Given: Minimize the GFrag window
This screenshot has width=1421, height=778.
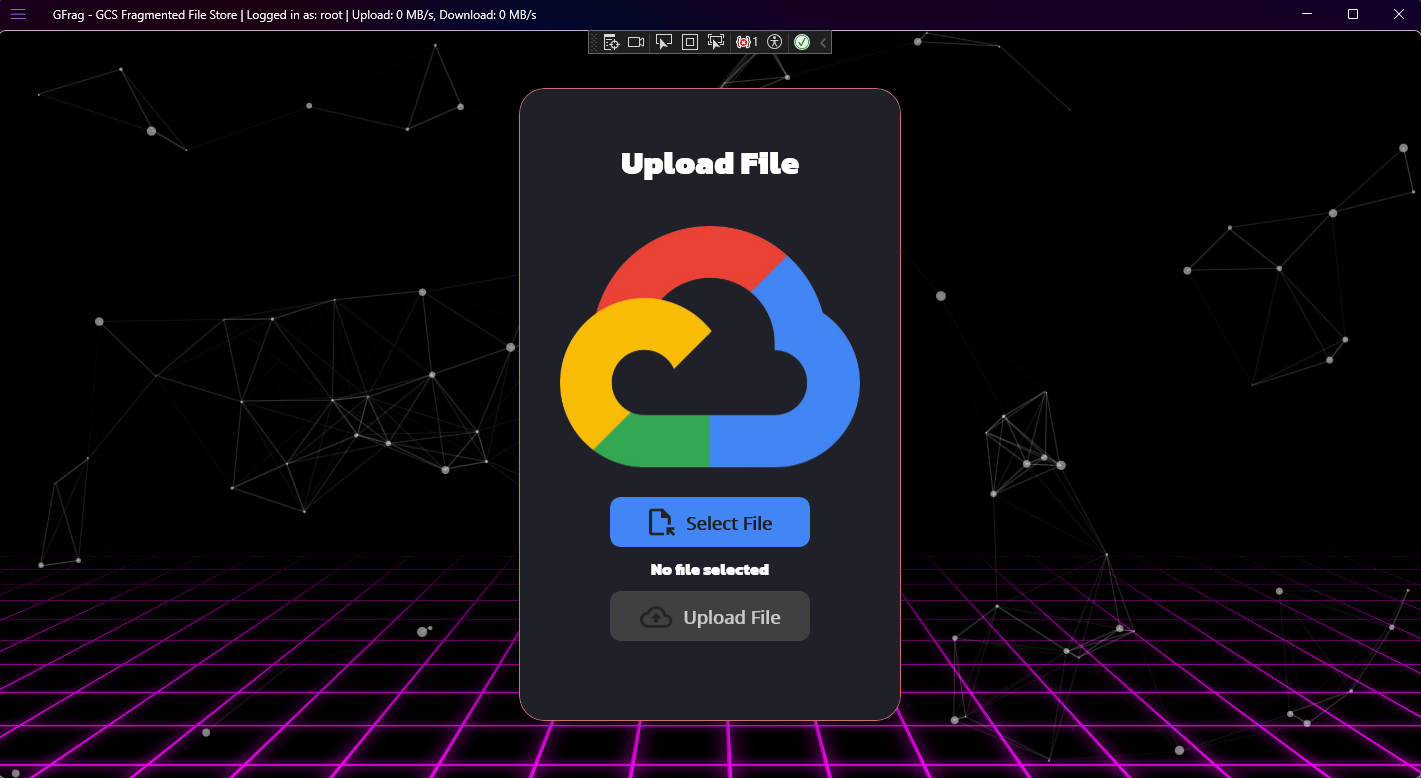Looking at the screenshot, I should tap(1307, 14).
